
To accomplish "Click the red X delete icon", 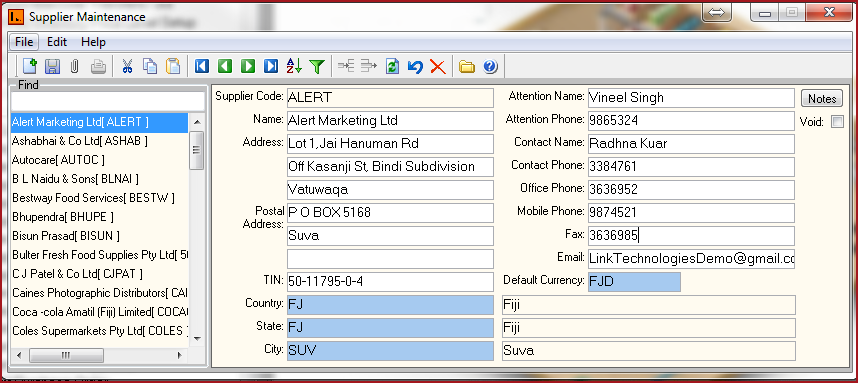I will coord(438,67).
